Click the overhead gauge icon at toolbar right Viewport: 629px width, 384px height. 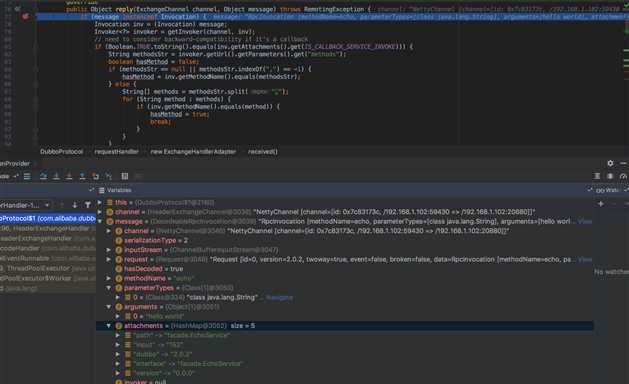click(623, 176)
